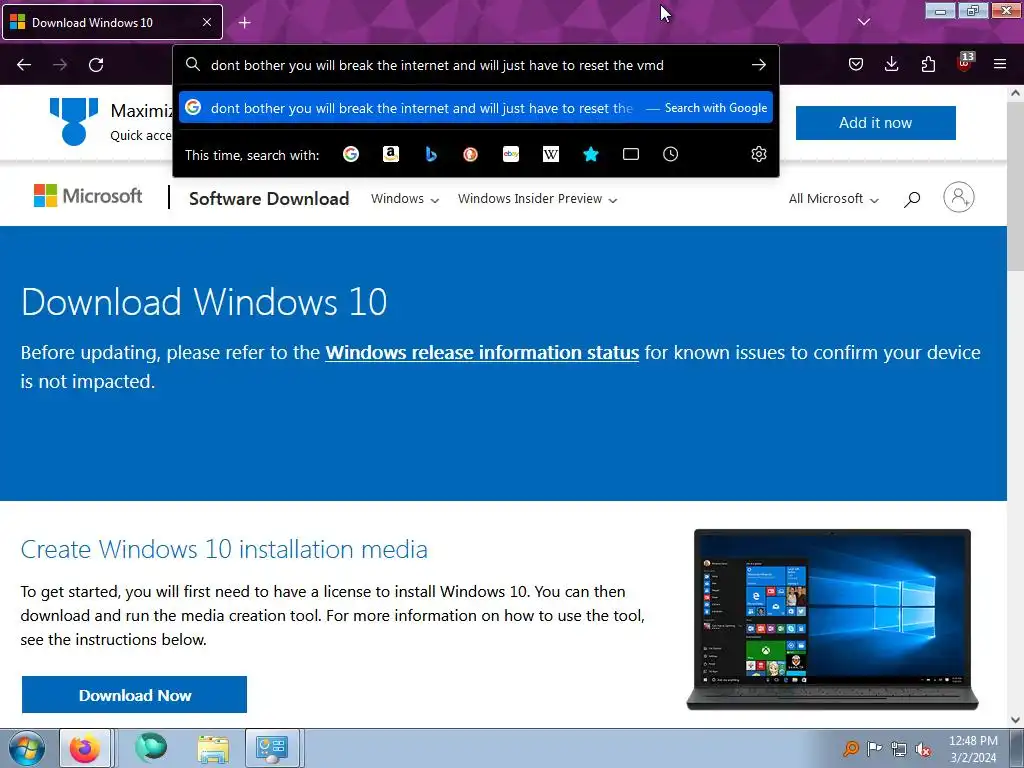Search in open Tabs icon
Image resolution: width=1024 pixels, height=768 pixels.
[630, 154]
